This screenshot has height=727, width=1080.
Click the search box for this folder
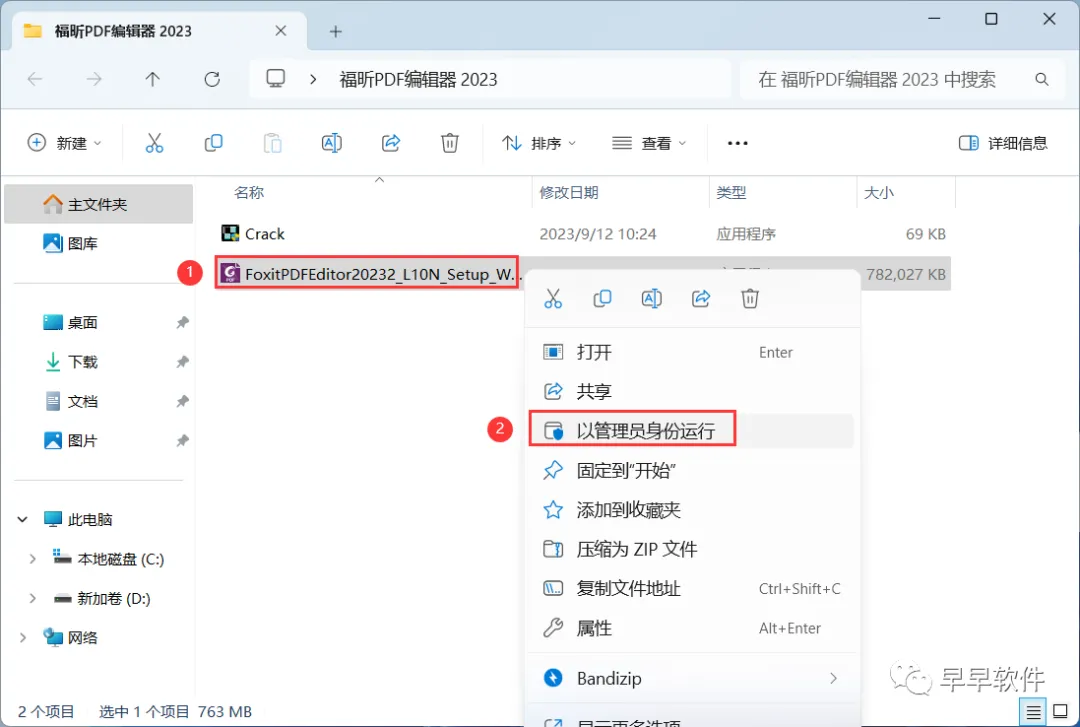pos(904,79)
